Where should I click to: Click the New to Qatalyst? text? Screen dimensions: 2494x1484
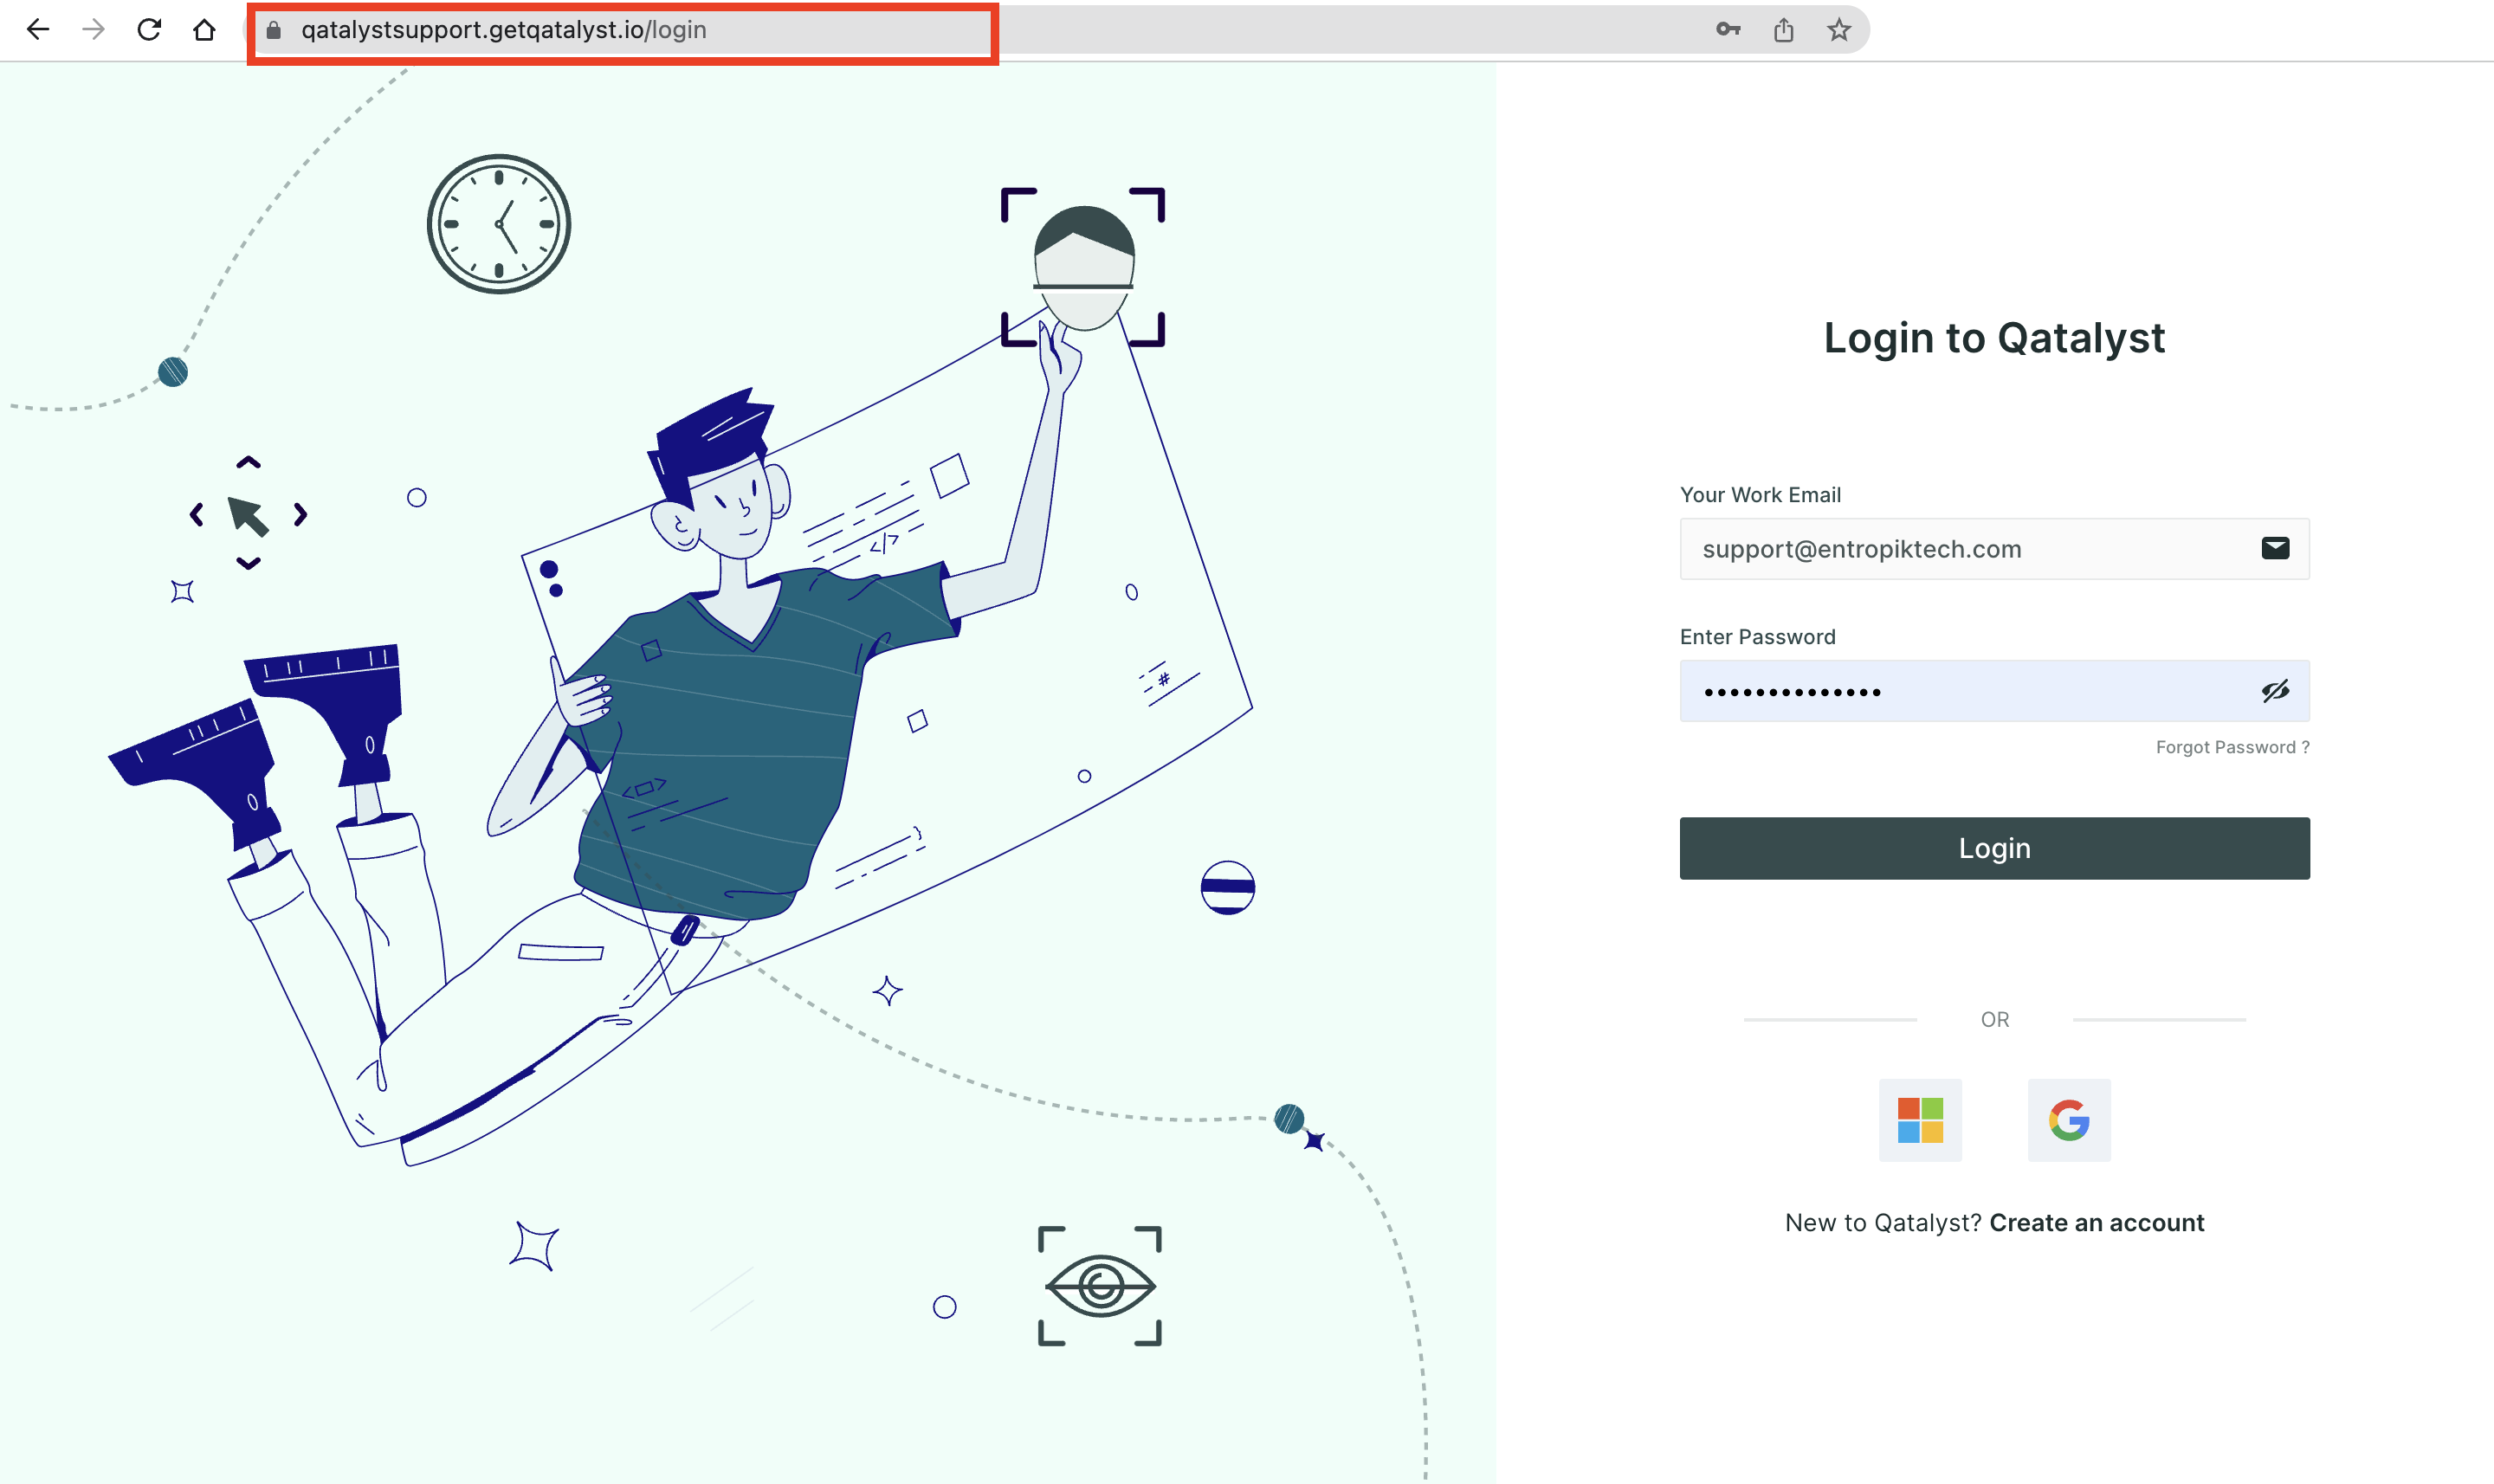pyautogui.click(x=1883, y=1223)
